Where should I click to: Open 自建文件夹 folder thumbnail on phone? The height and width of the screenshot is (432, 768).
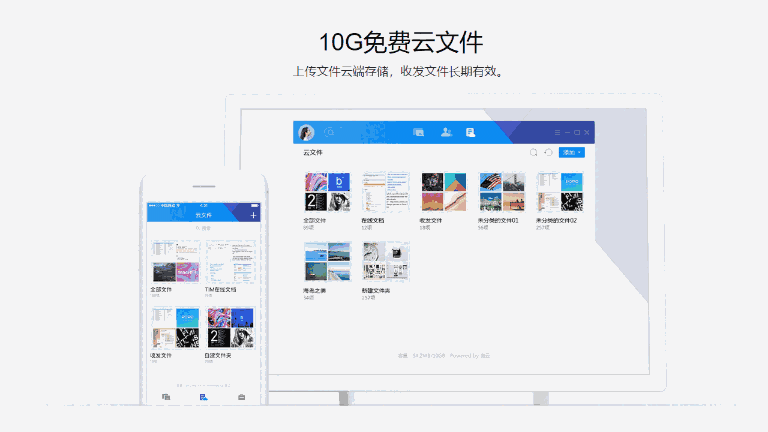pos(231,328)
